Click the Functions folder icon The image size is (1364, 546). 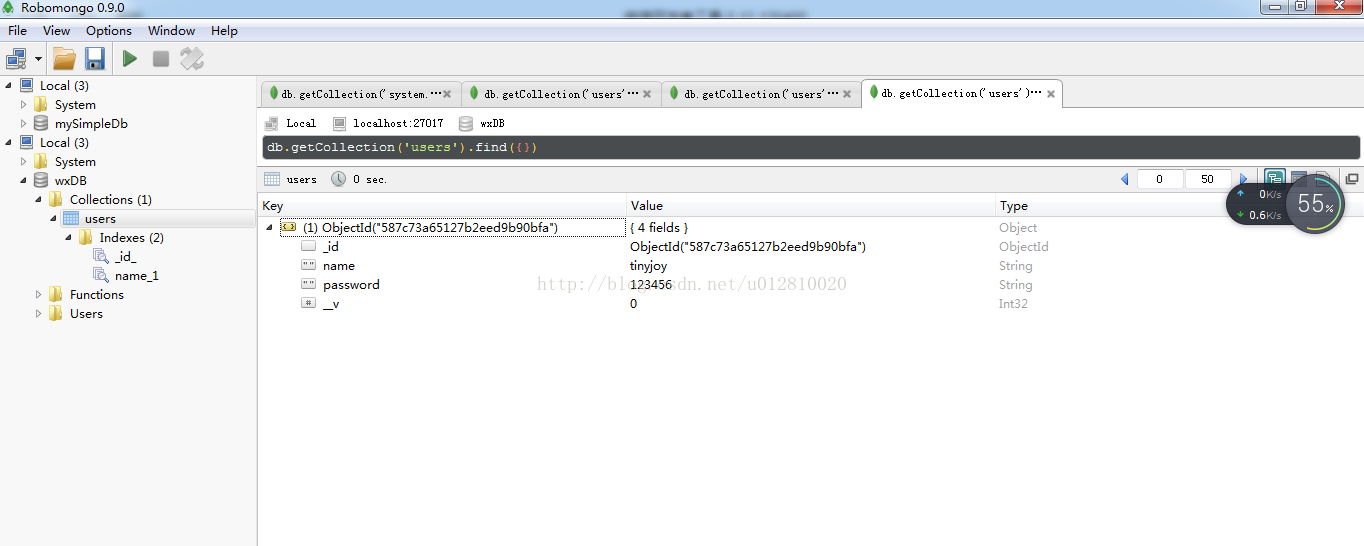click(55, 294)
